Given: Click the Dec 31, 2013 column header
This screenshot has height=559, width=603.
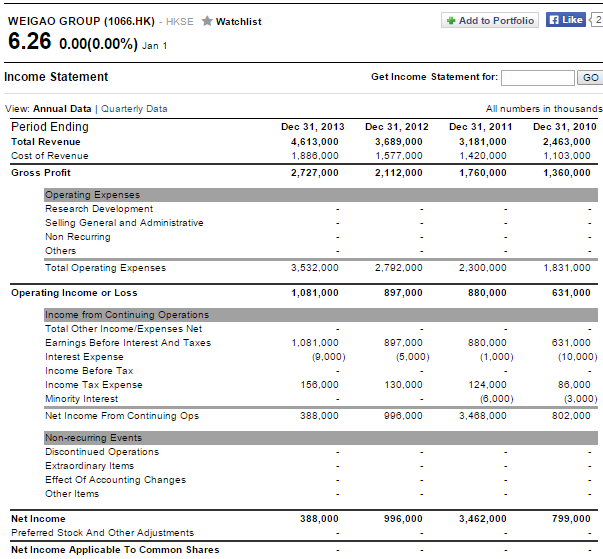Looking at the screenshot, I should point(313,127).
